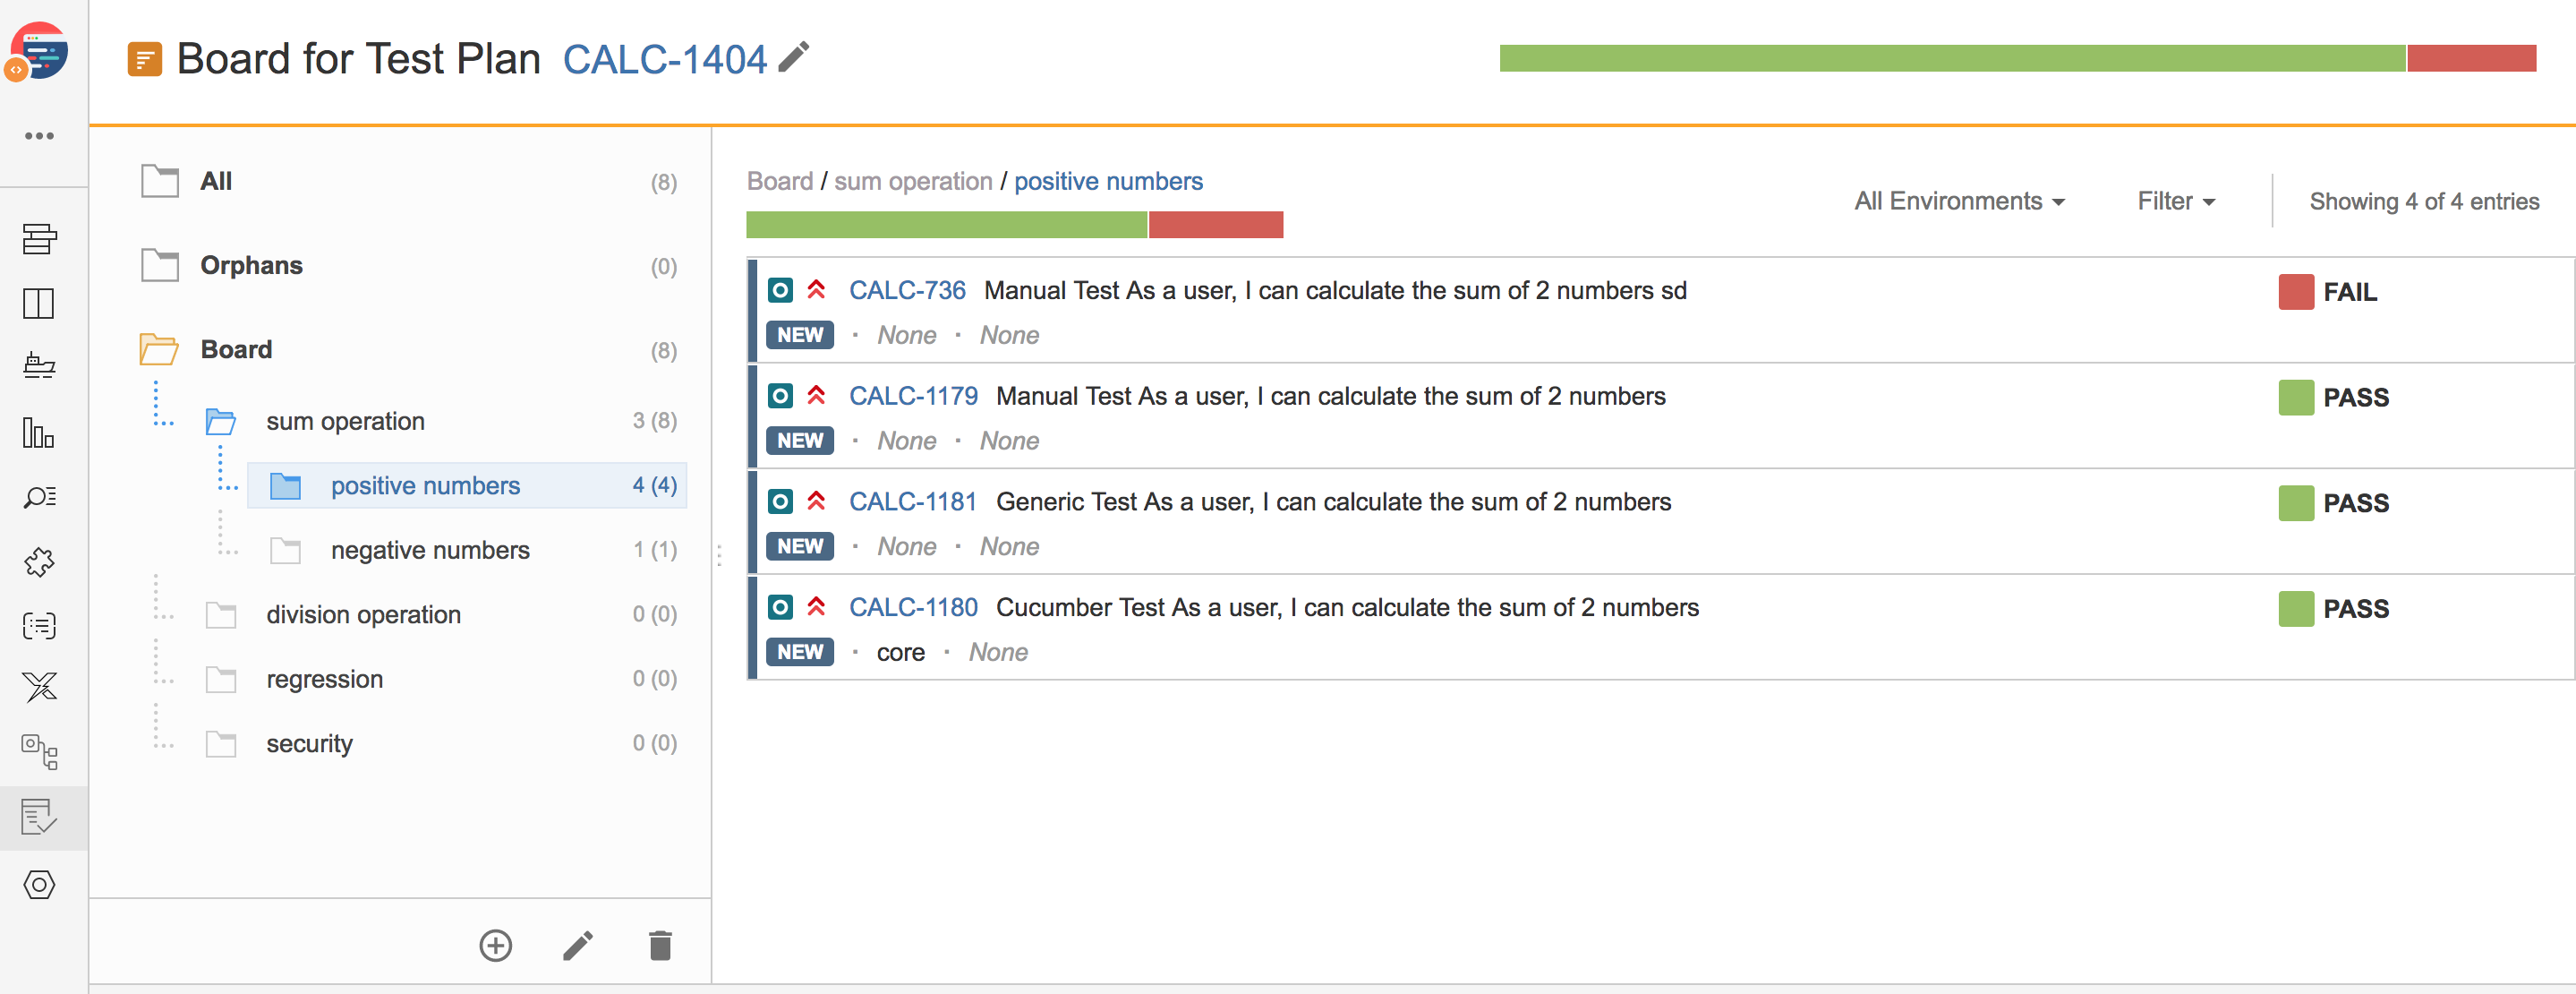Open the sidebar ellipsis more menu
The image size is (2576, 994).
coord(39,136)
